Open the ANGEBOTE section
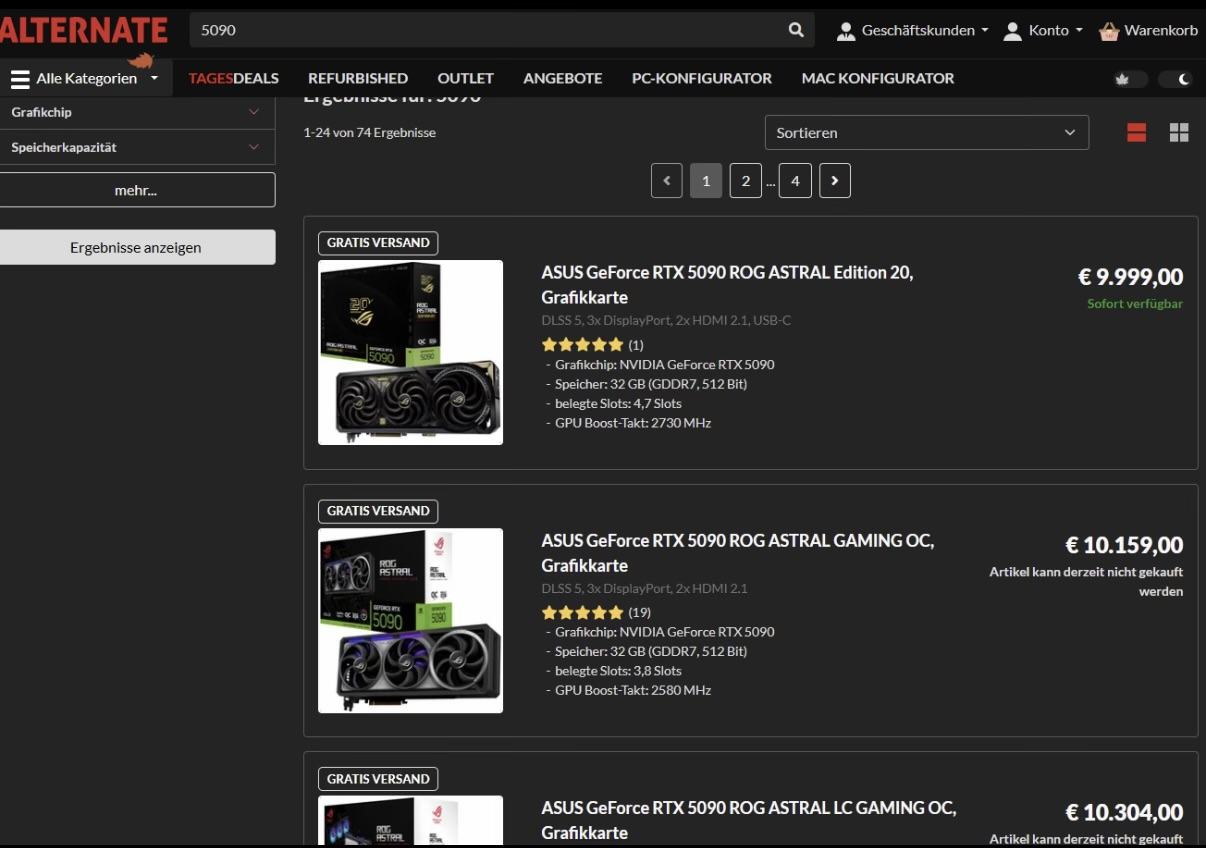This screenshot has height=848, width=1206. coord(563,78)
